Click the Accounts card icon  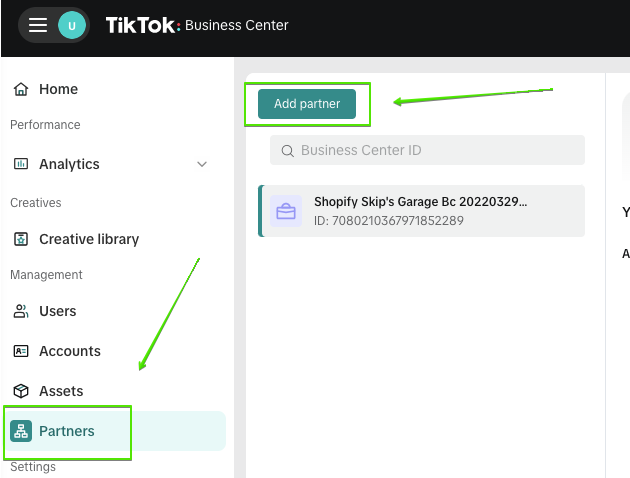pyautogui.click(x=21, y=351)
